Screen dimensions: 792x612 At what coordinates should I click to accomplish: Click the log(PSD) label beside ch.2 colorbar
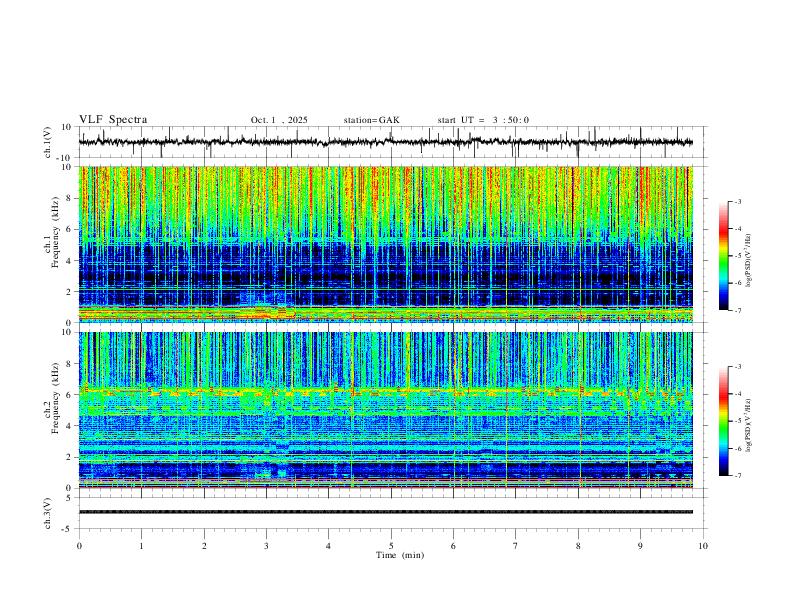coord(749,425)
